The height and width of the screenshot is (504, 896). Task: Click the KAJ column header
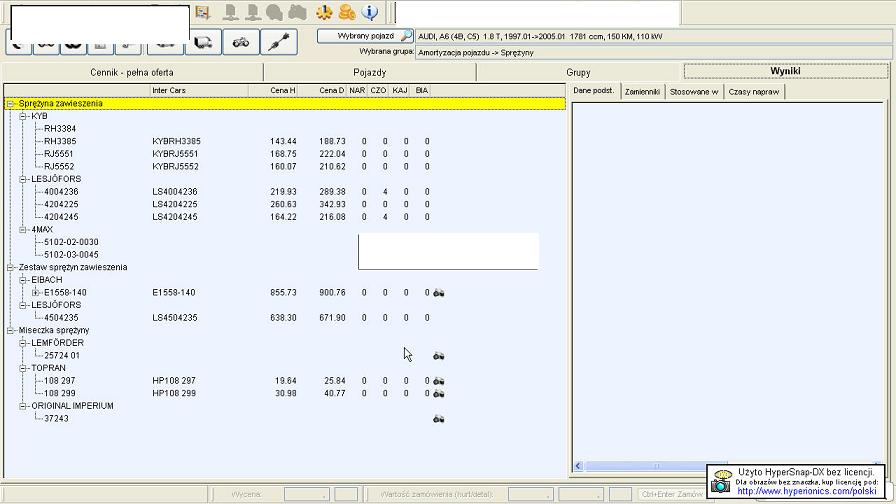(x=400, y=90)
